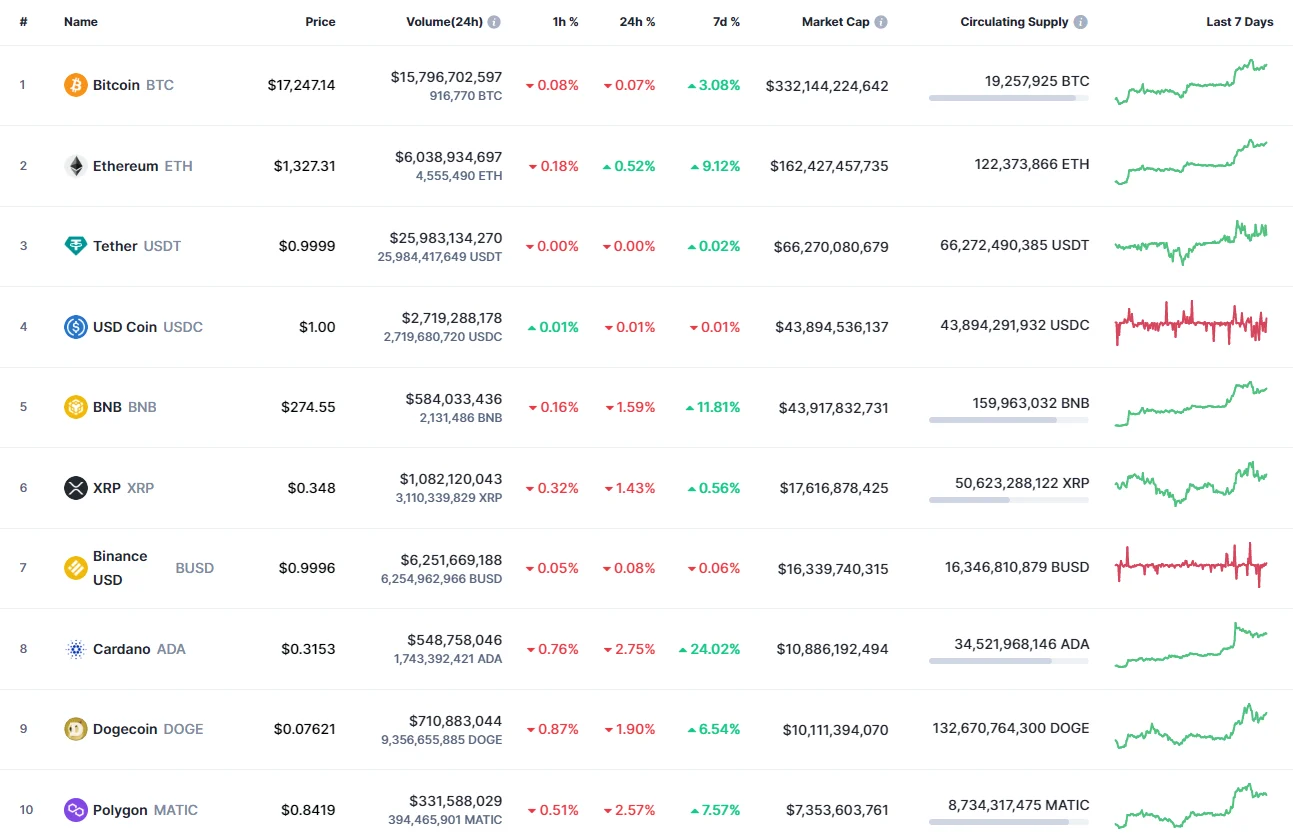This screenshot has width=1293, height=840.
Task: Click the Polygon MATIC purple logo
Action: tap(76, 810)
